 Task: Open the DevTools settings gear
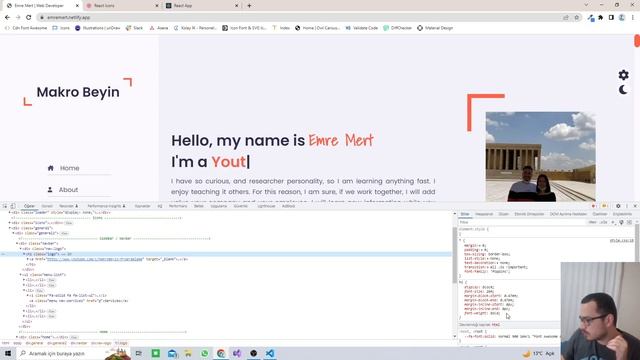(618, 206)
